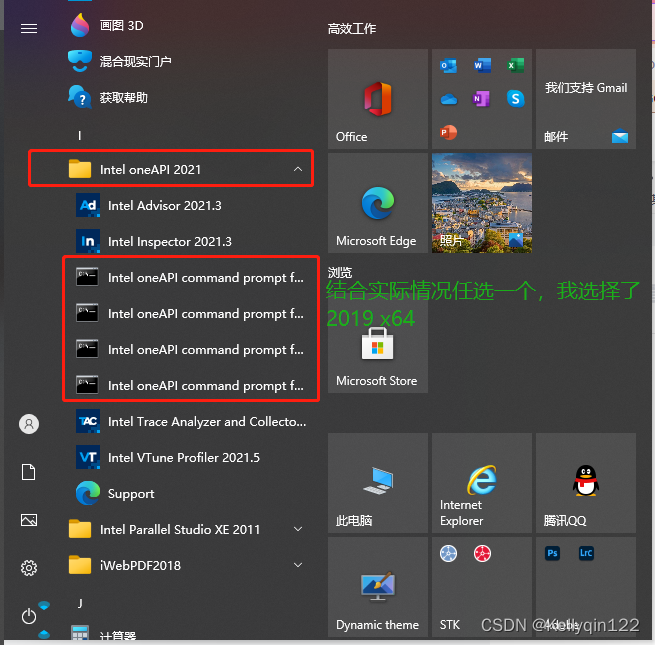This screenshot has width=655, height=645.
Task: Open Excel in the Office apps tile
Action: [515, 66]
